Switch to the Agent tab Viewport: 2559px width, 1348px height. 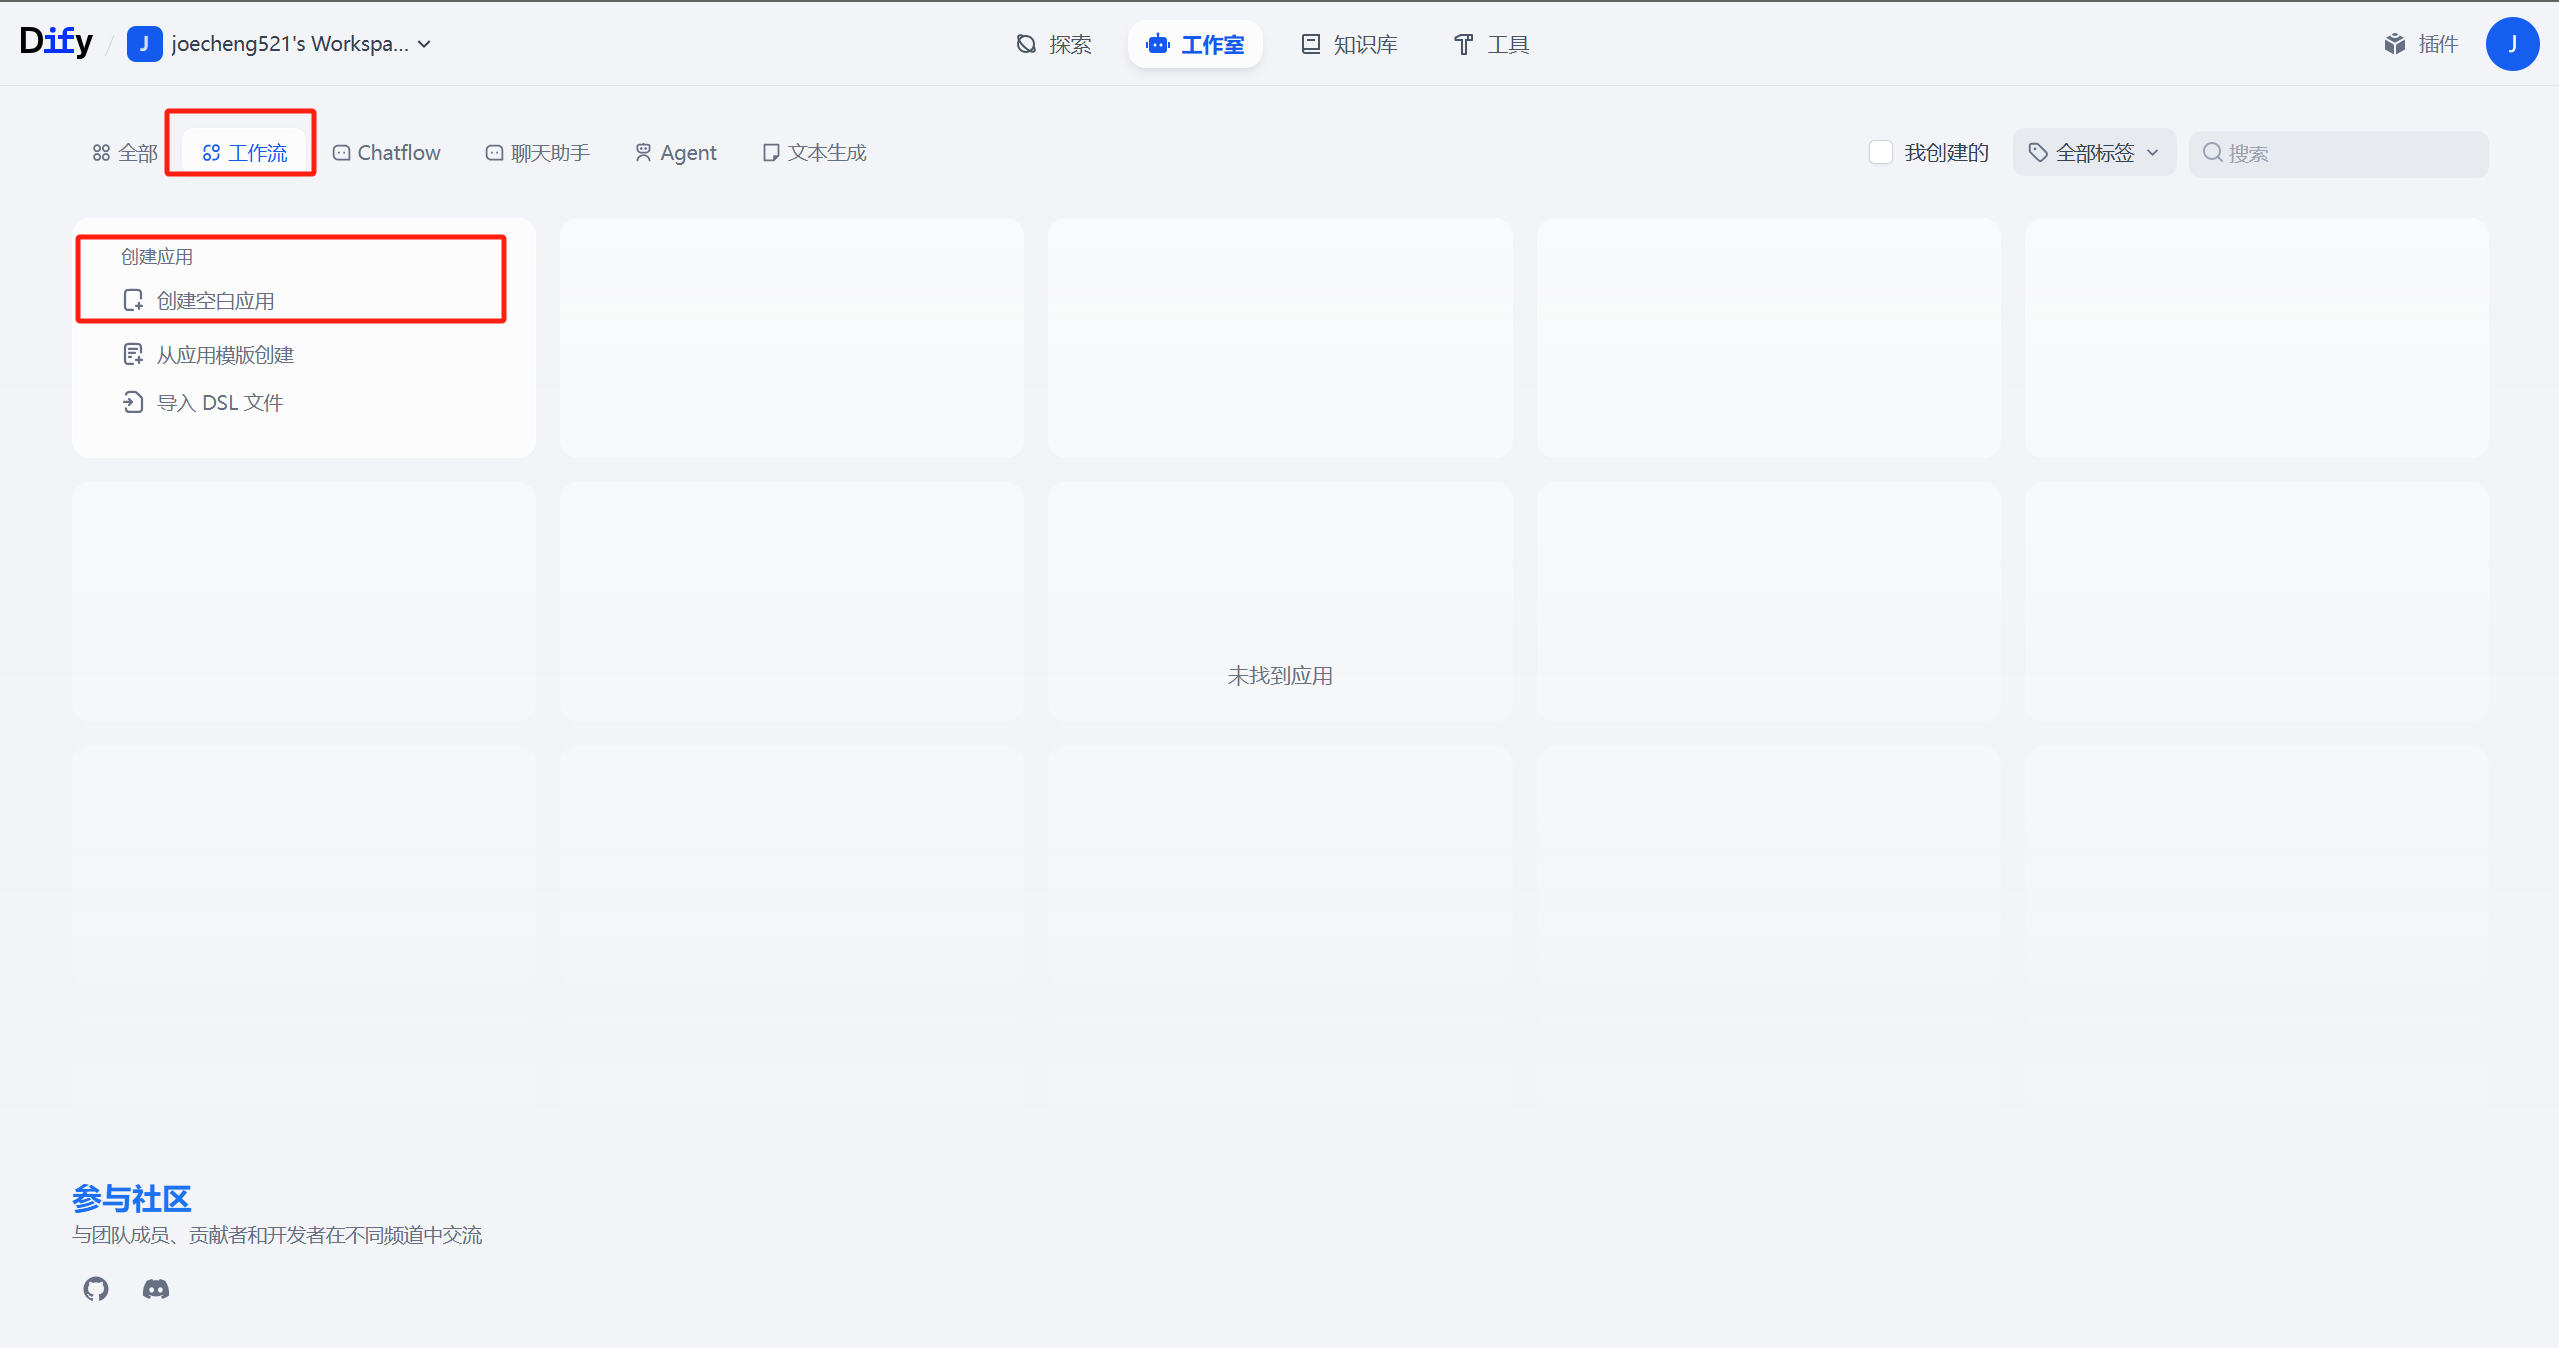676,153
